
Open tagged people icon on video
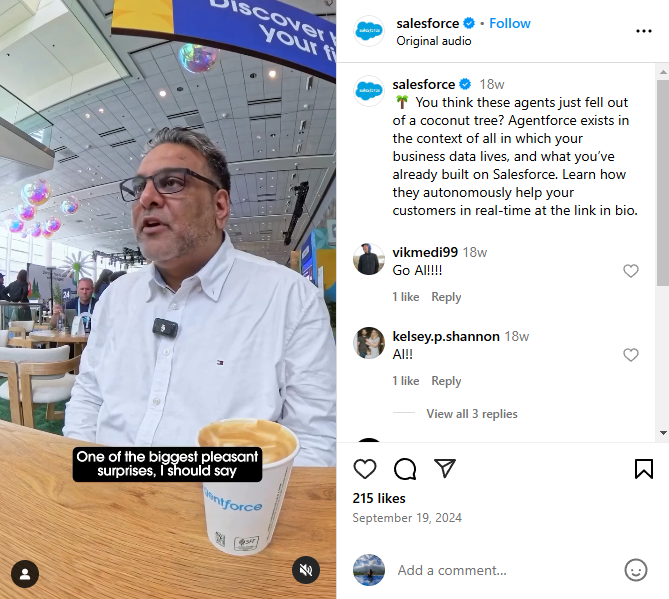25,574
